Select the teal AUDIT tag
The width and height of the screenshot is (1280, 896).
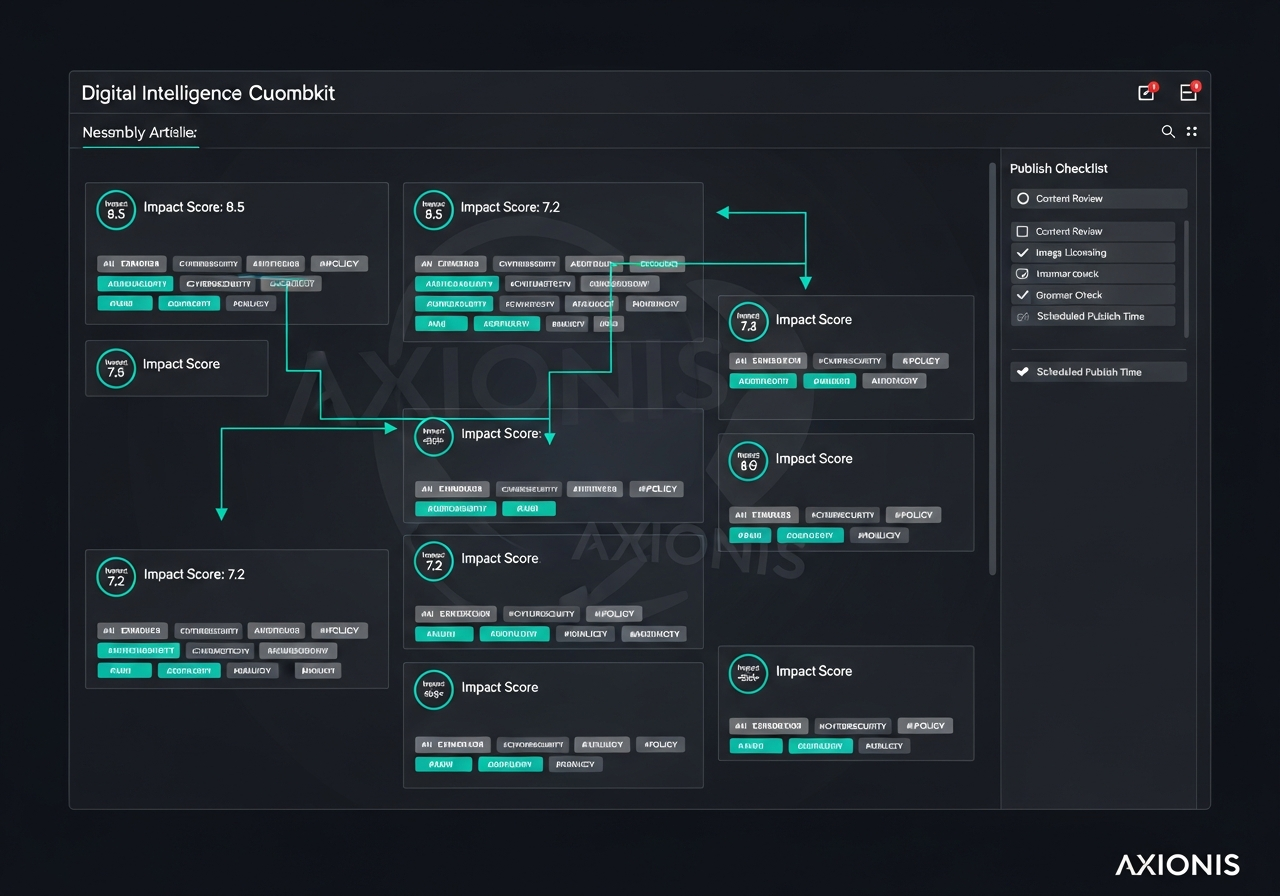point(125,303)
